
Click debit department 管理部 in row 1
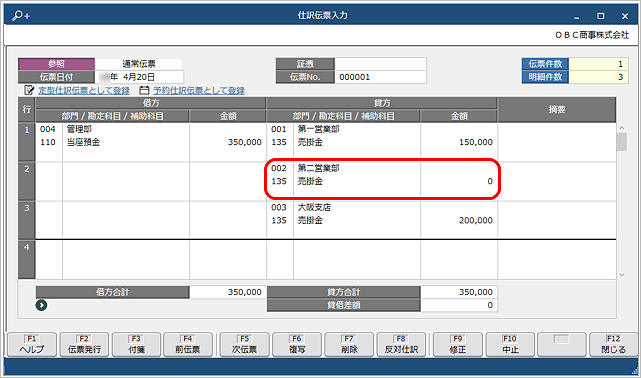pyautogui.click(x=79, y=129)
